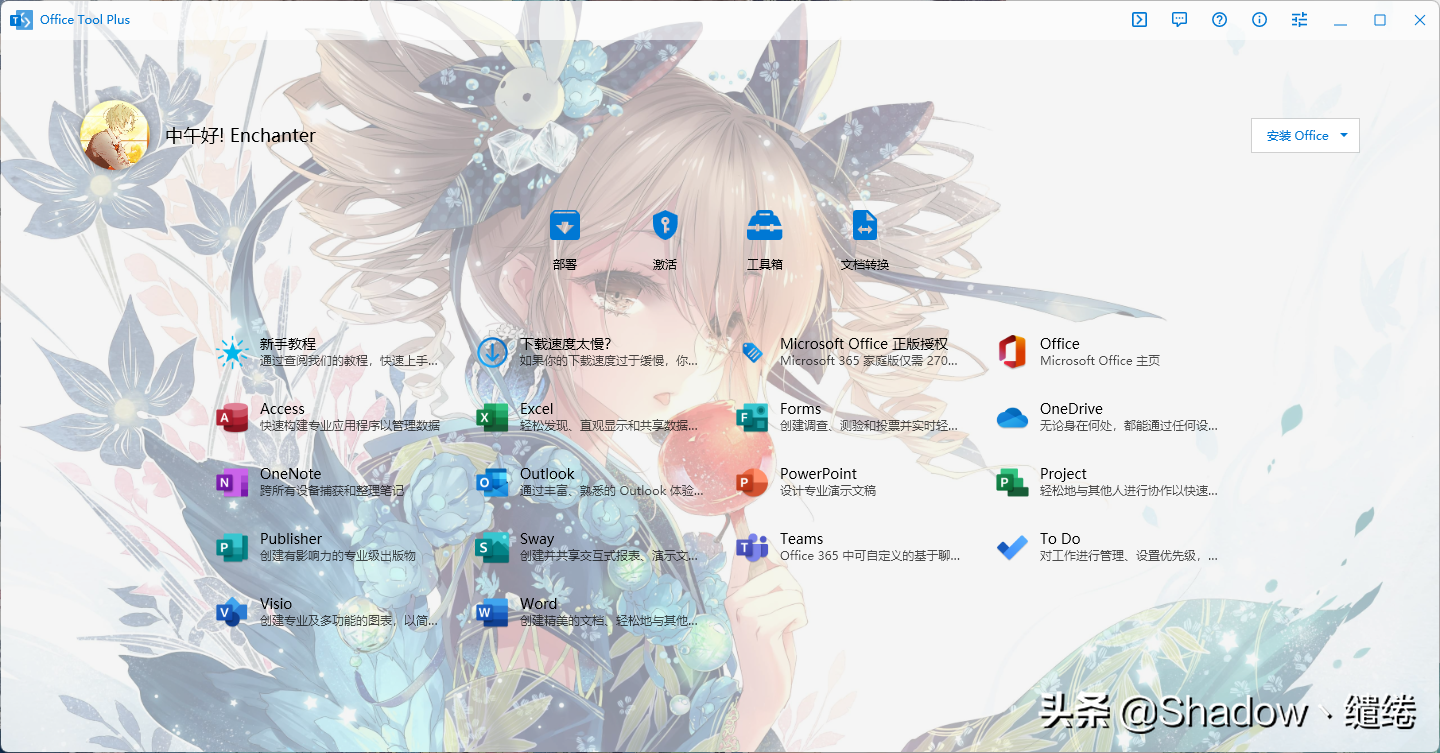Click the download speed arrow icon

pyautogui.click(x=492, y=352)
